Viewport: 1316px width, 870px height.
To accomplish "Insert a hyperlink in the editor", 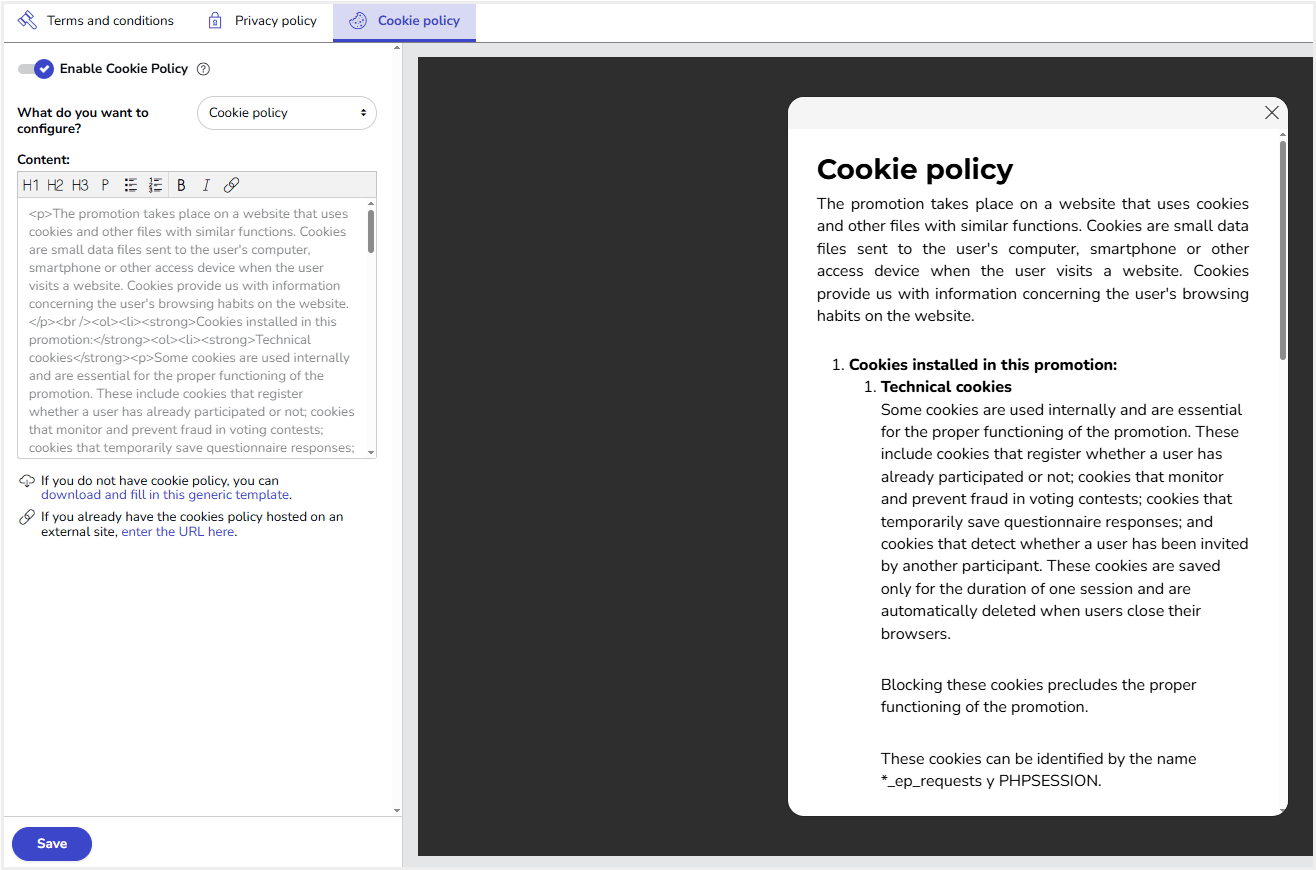I will (x=231, y=185).
